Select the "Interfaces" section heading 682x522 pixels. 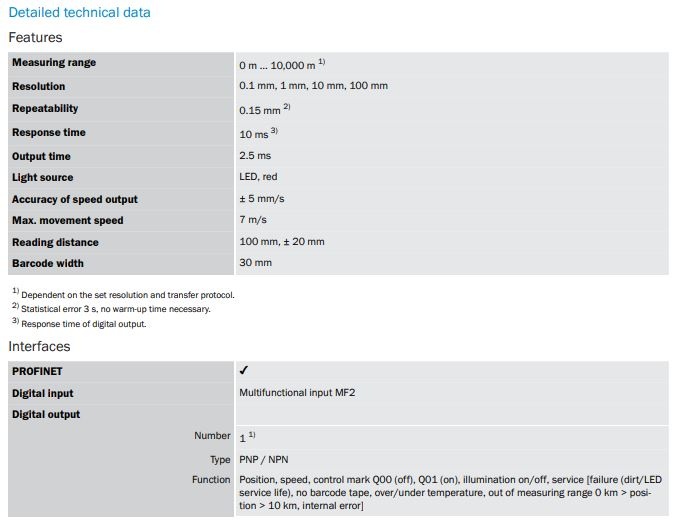[x=38, y=346]
